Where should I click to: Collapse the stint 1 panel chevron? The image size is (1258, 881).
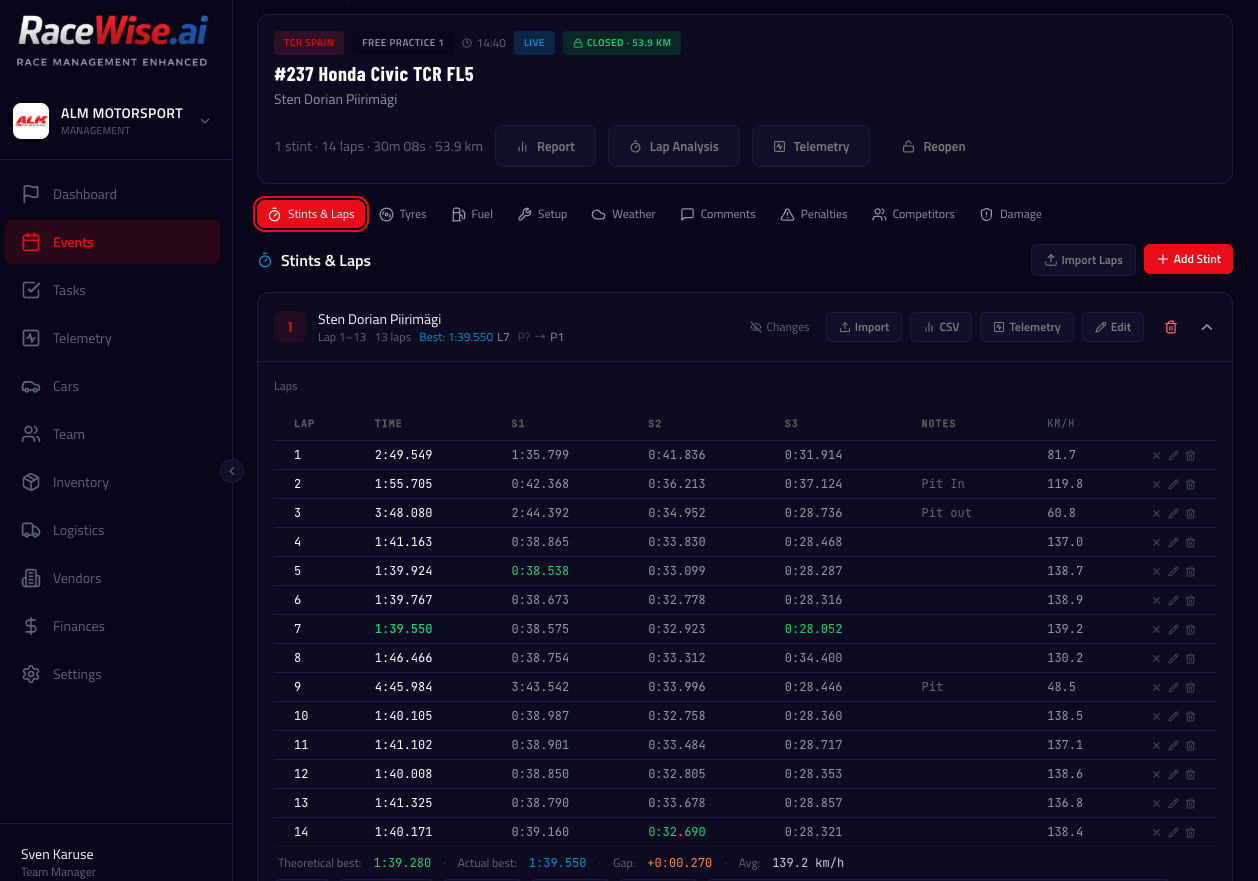click(1207, 327)
